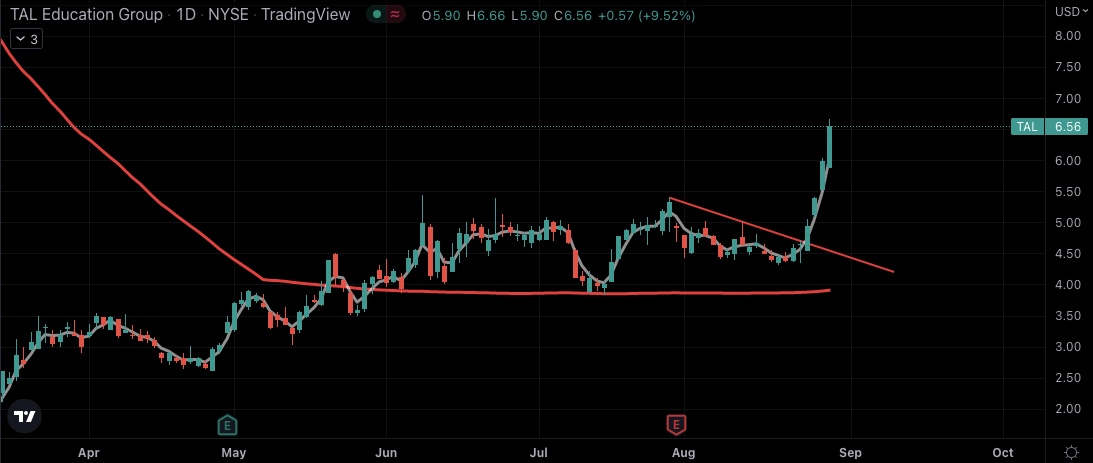Select the TAL price label 6.56
This screenshot has height=463, width=1093.
(1067, 127)
